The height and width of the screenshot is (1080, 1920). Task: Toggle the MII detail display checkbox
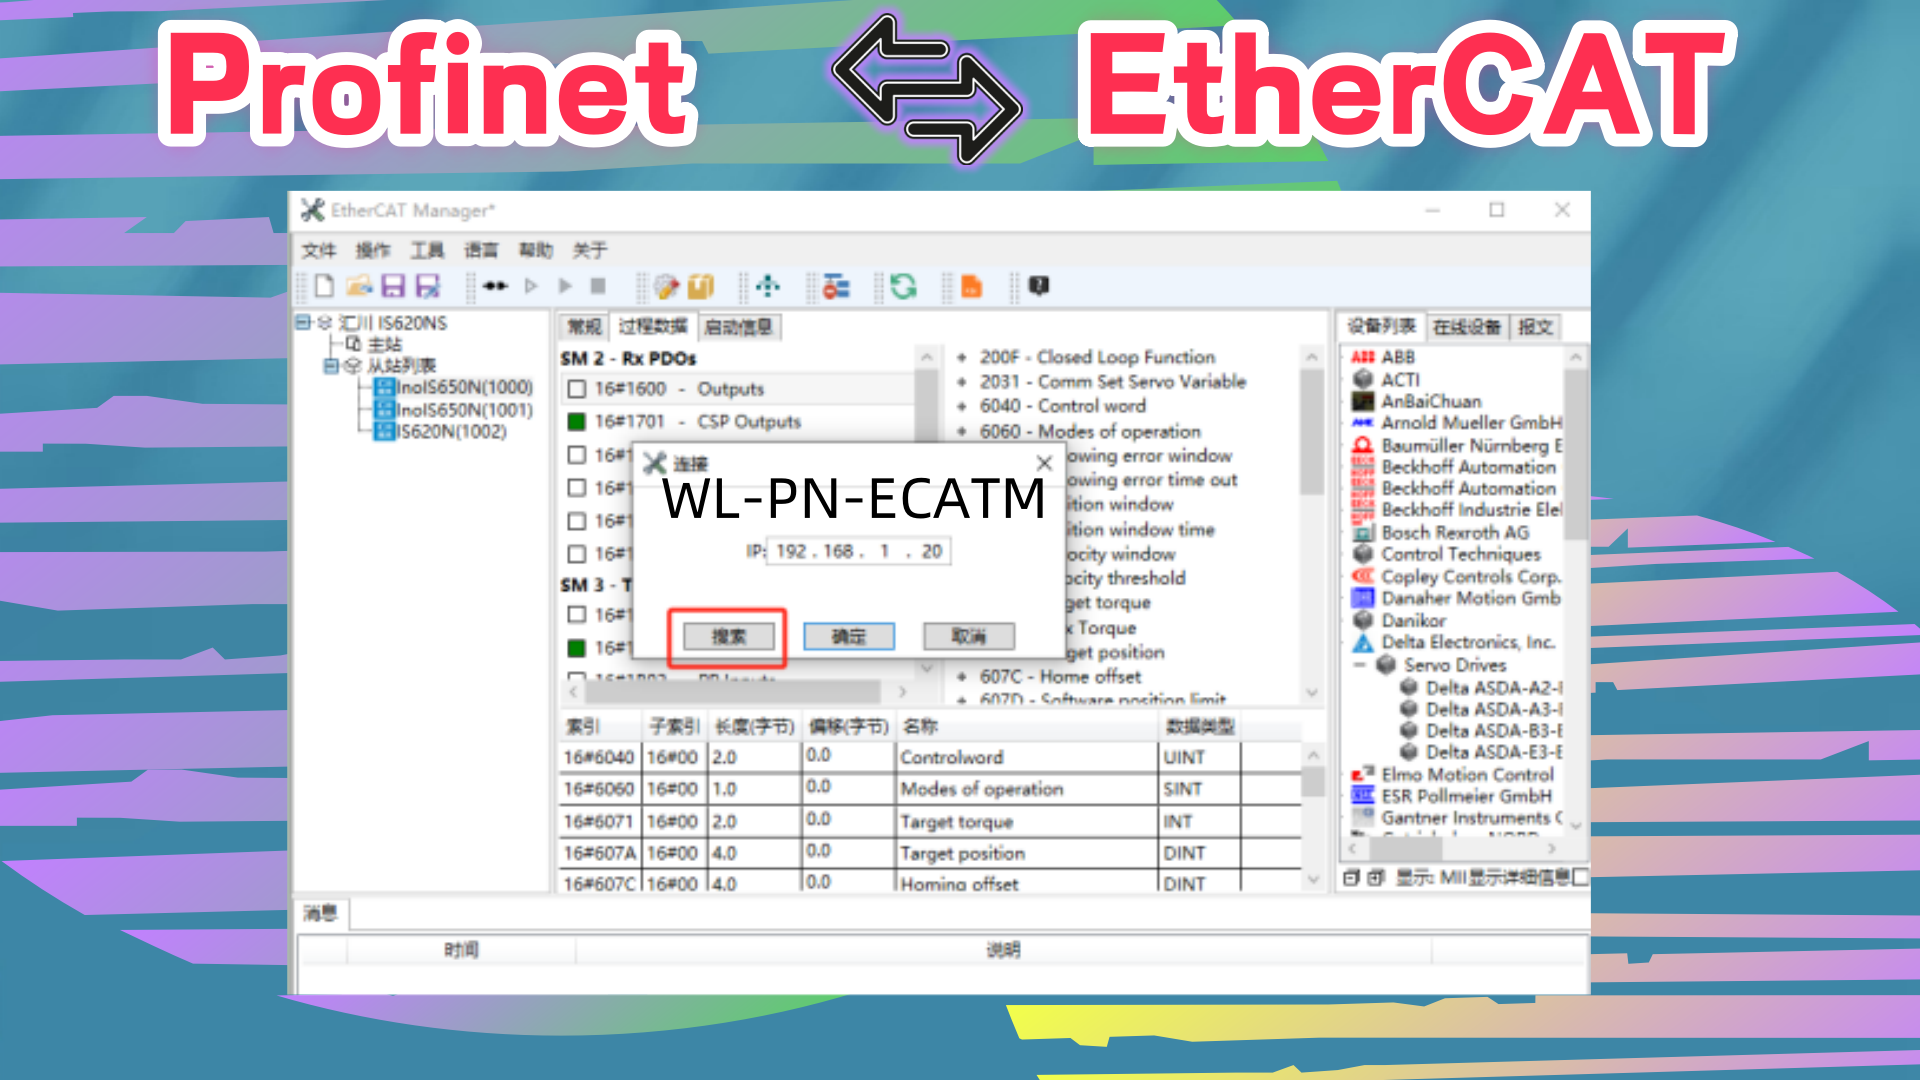point(1579,877)
